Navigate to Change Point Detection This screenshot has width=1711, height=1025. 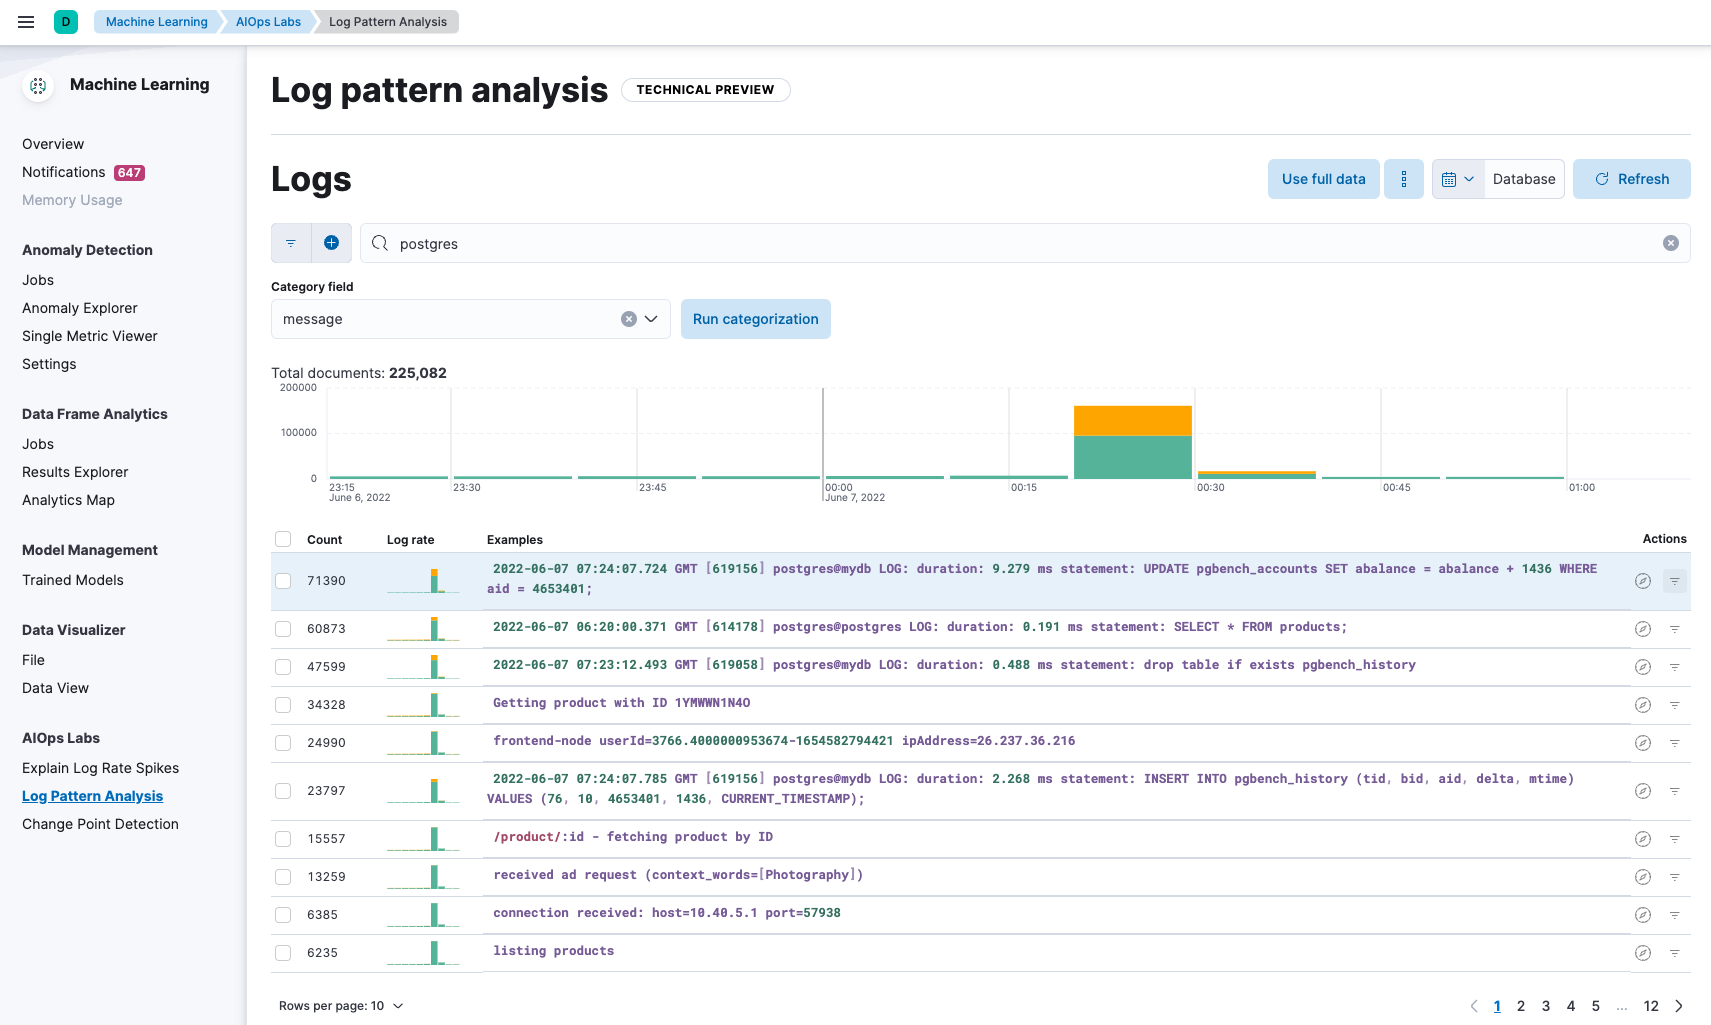[100, 824]
